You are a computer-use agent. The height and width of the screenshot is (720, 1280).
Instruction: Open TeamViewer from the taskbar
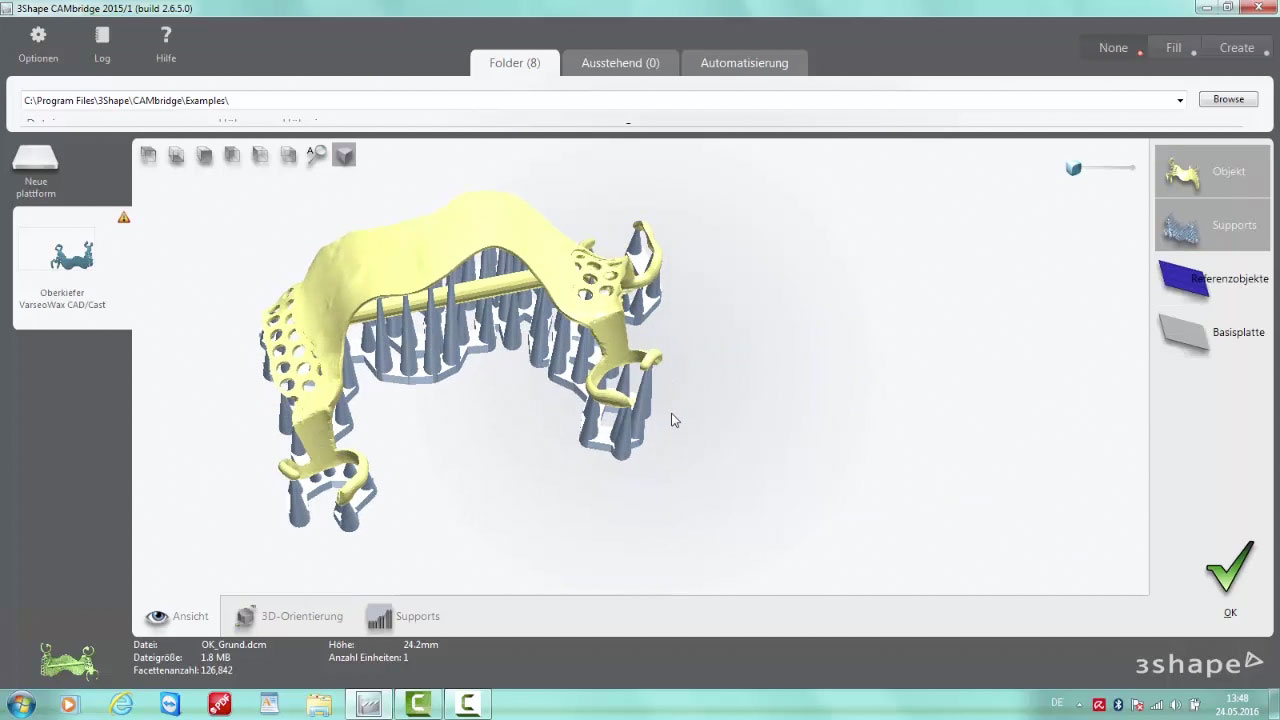170,704
